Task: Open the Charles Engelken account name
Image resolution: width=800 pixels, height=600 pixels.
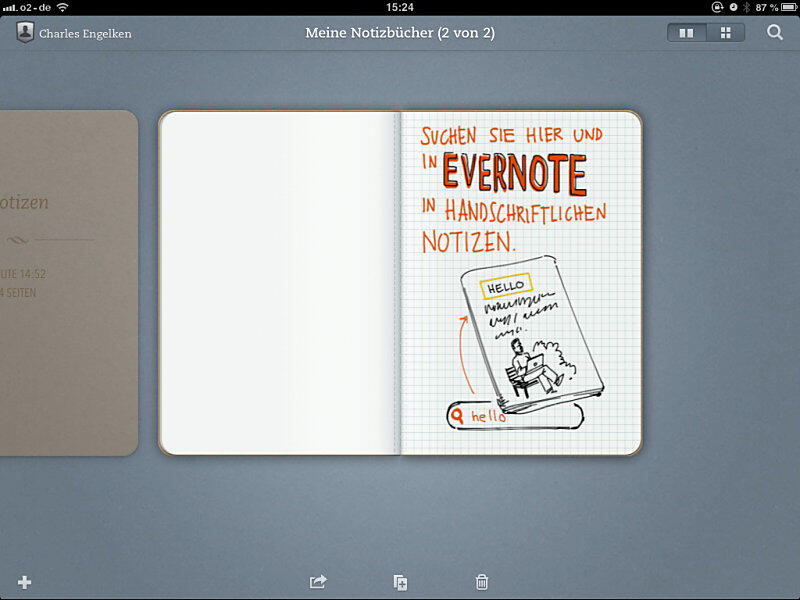Action: click(85, 34)
